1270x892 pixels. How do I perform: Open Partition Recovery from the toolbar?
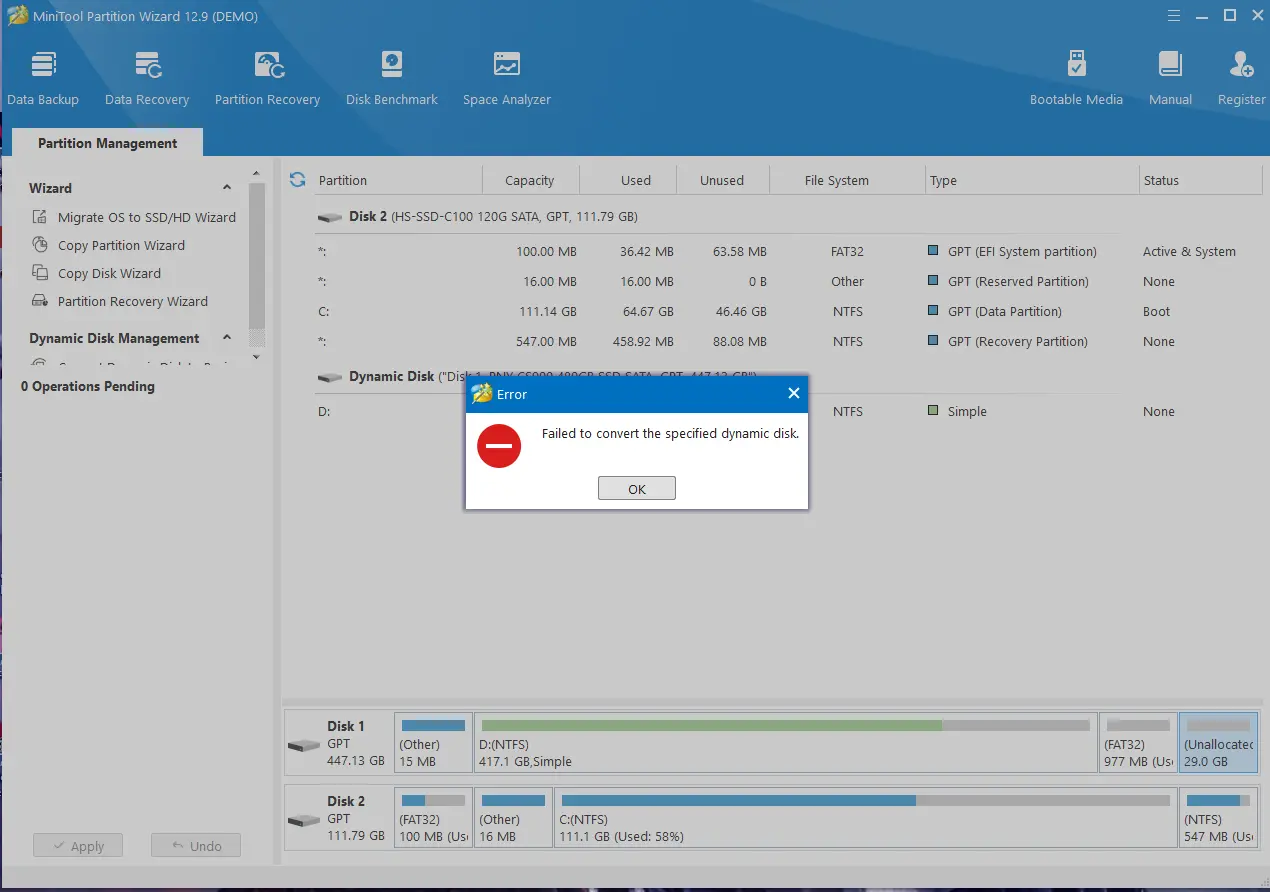268,79
